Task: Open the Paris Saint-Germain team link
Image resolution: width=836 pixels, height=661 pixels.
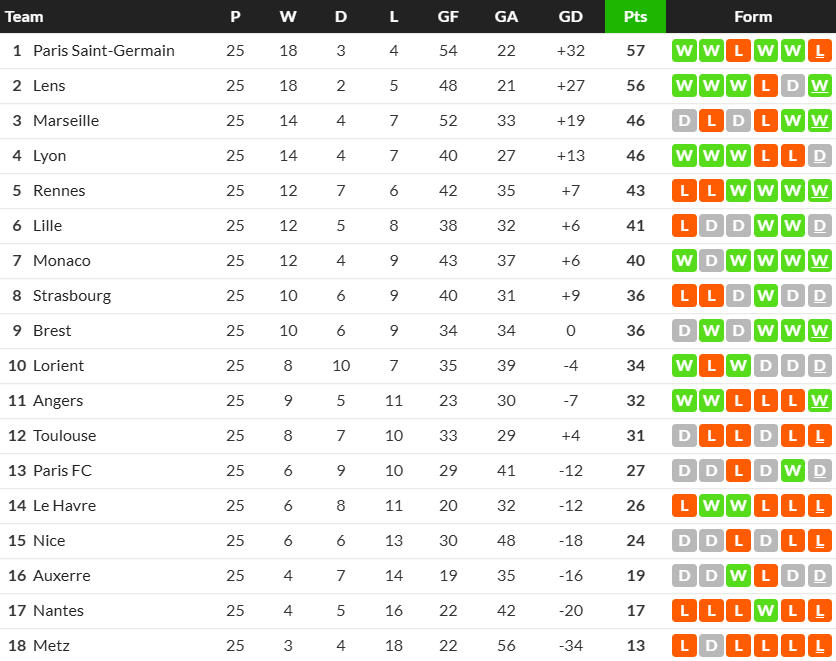Action: [x=103, y=50]
